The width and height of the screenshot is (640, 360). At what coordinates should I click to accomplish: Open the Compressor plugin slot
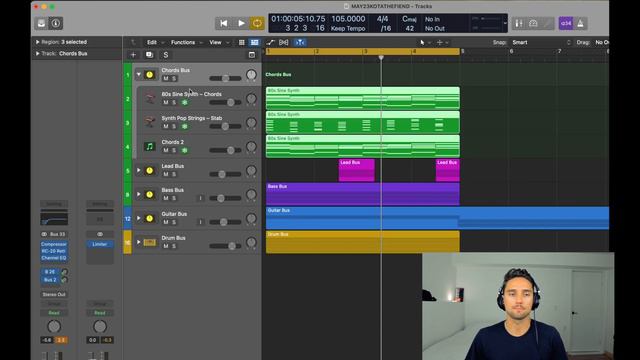(x=54, y=244)
